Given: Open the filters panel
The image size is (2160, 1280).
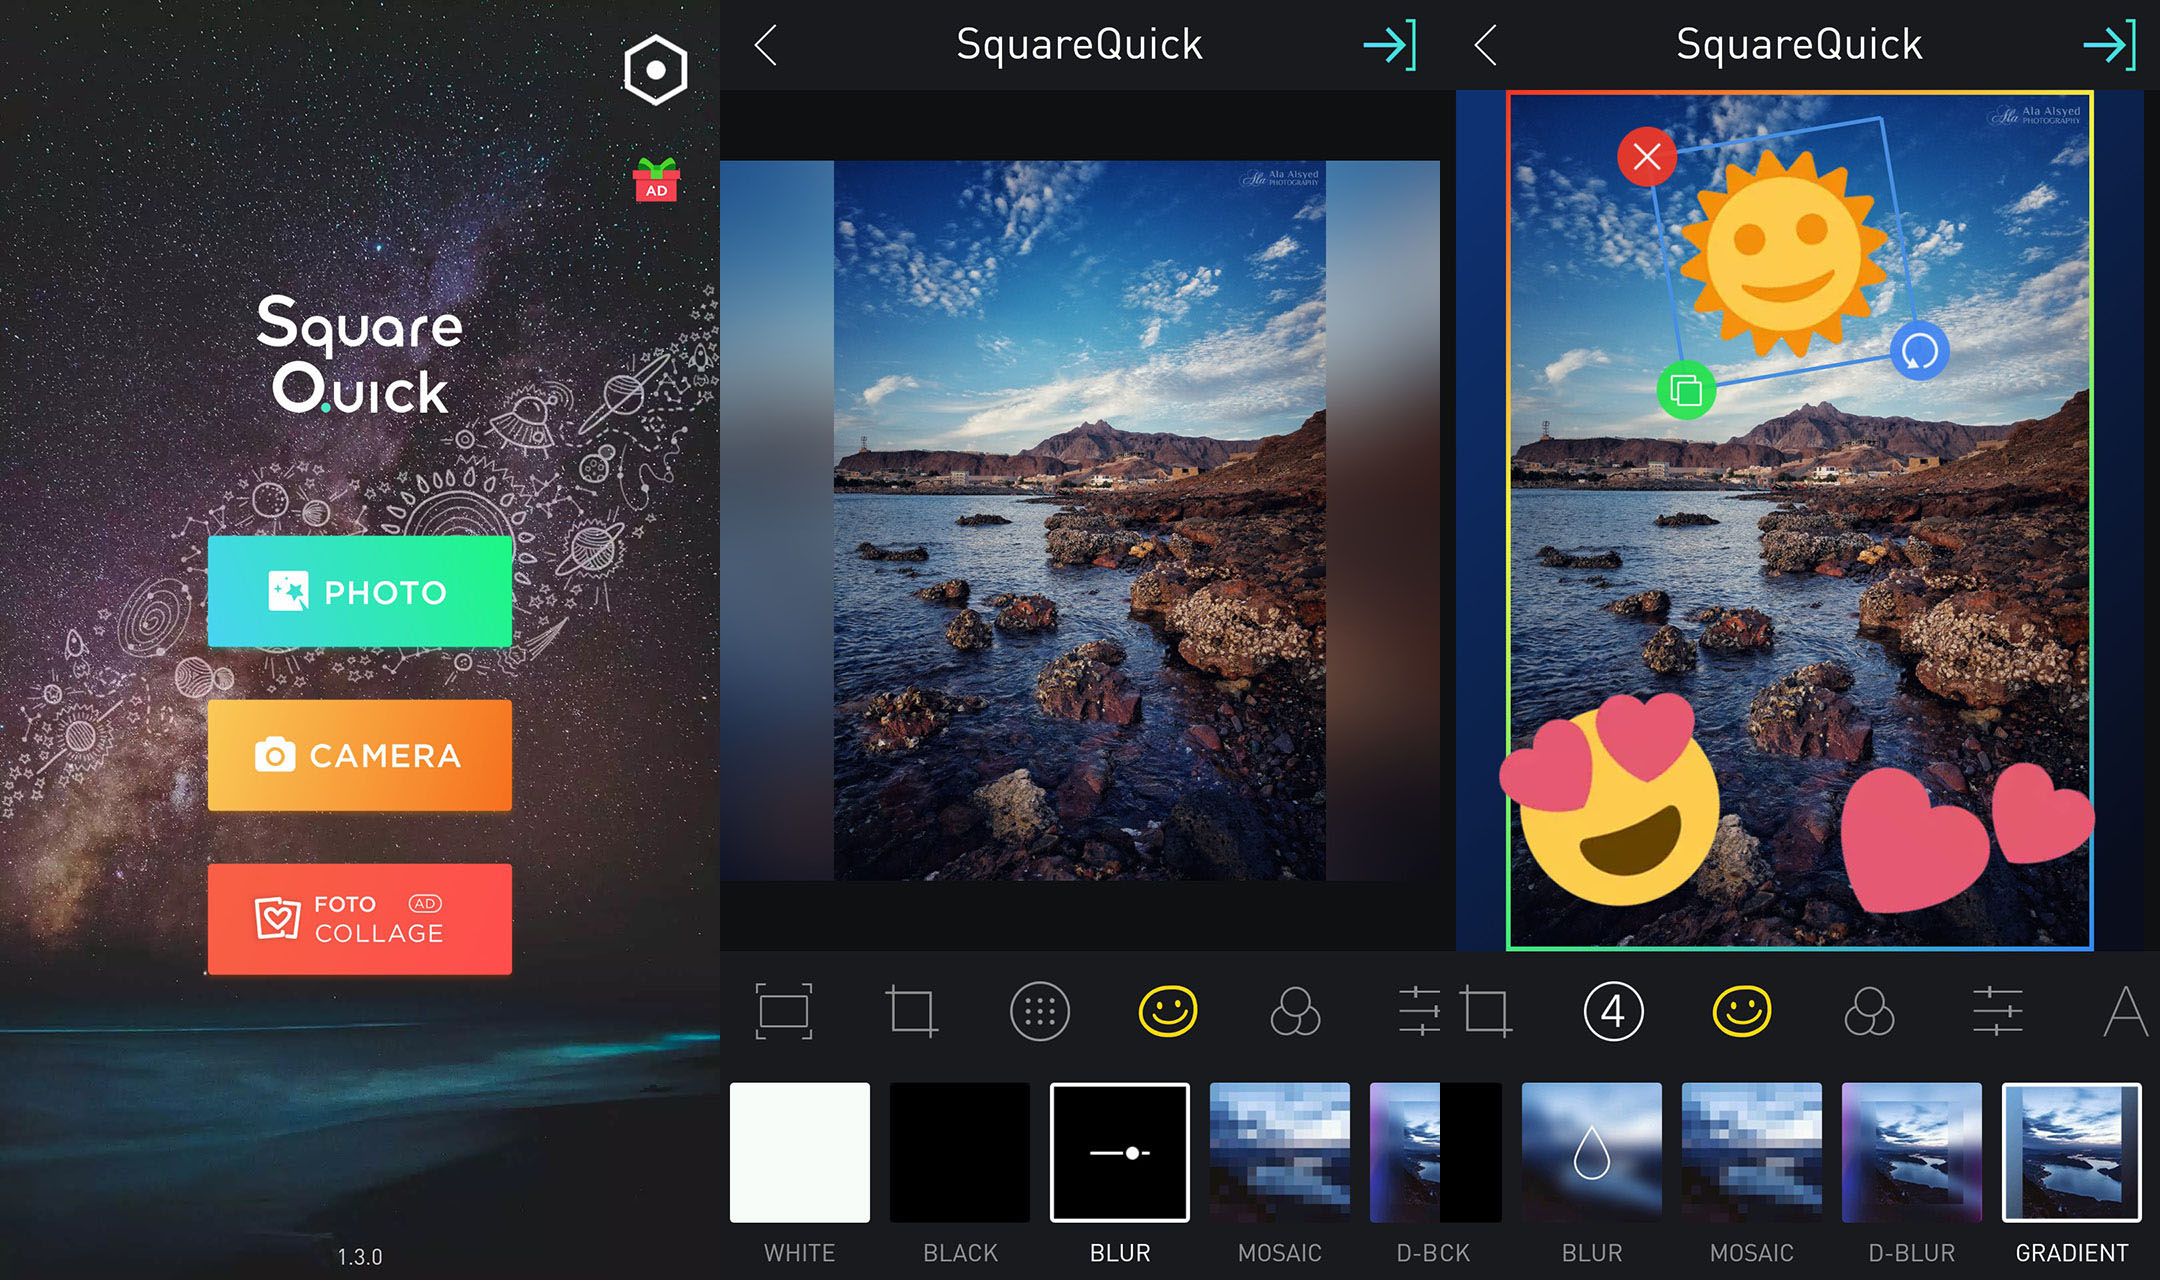Looking at the screenshot, I should click(1296, 1012).
